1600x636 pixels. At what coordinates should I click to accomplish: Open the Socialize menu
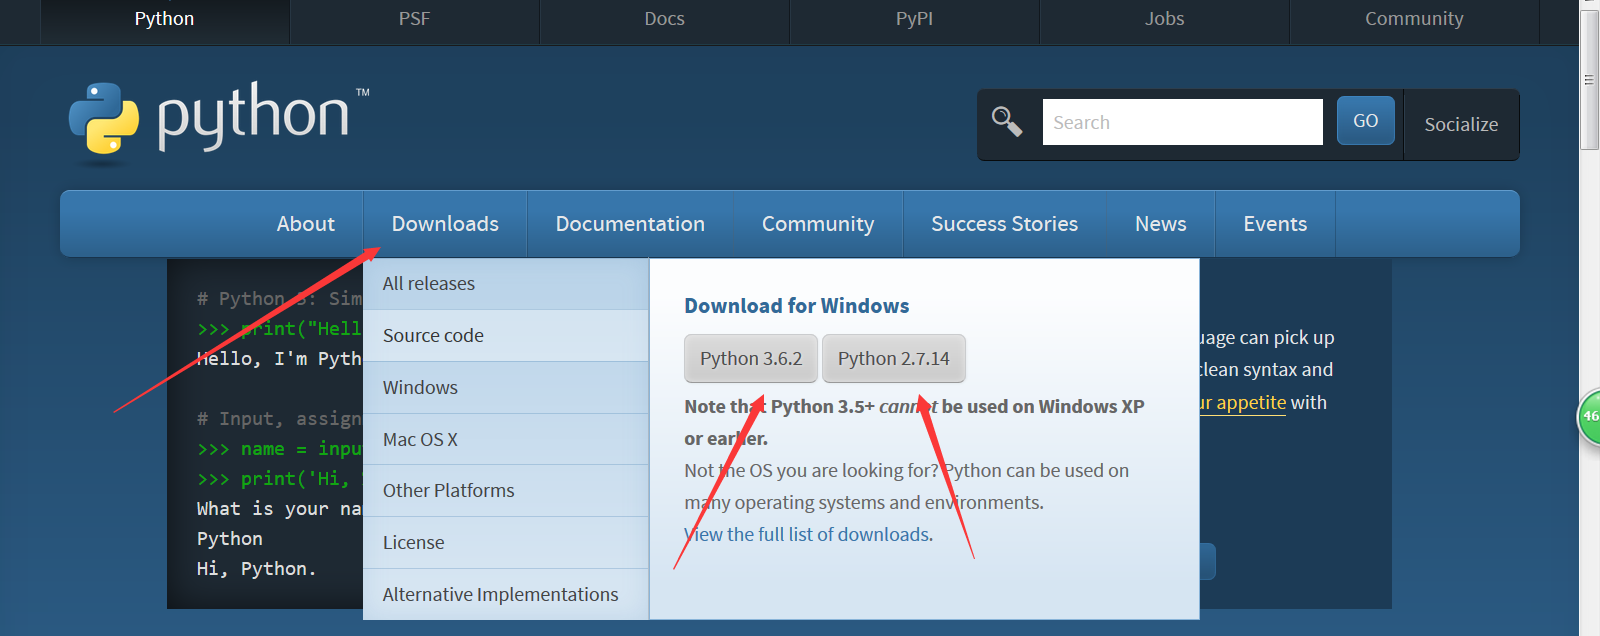click(x=1461, y=125)
